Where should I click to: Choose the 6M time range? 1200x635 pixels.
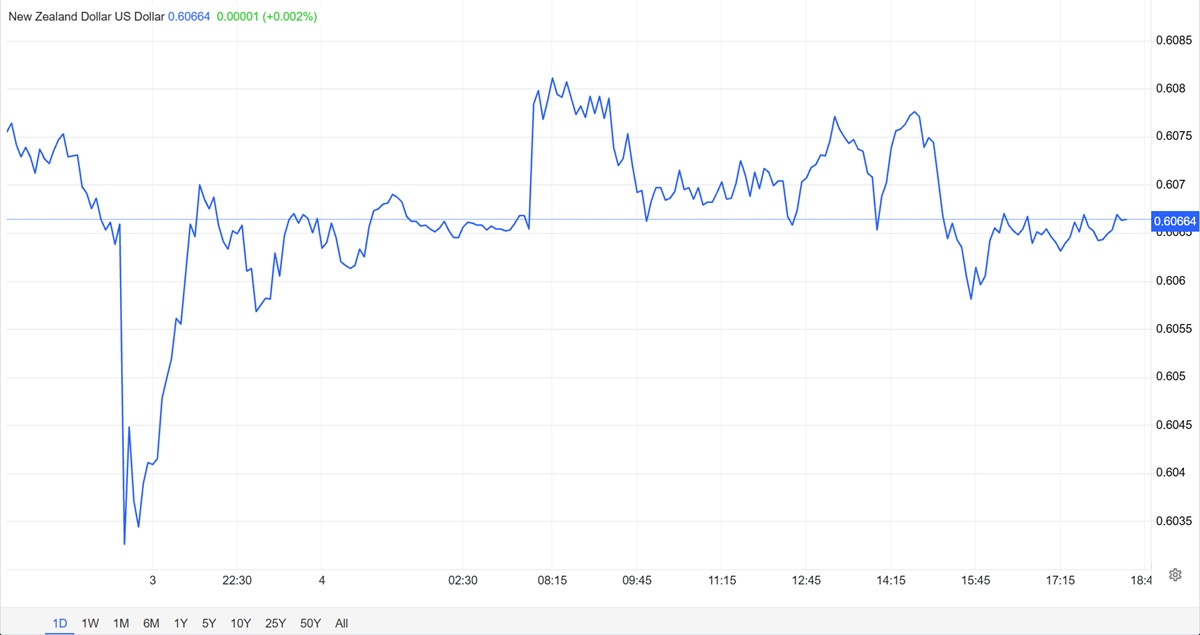[151, 623]
